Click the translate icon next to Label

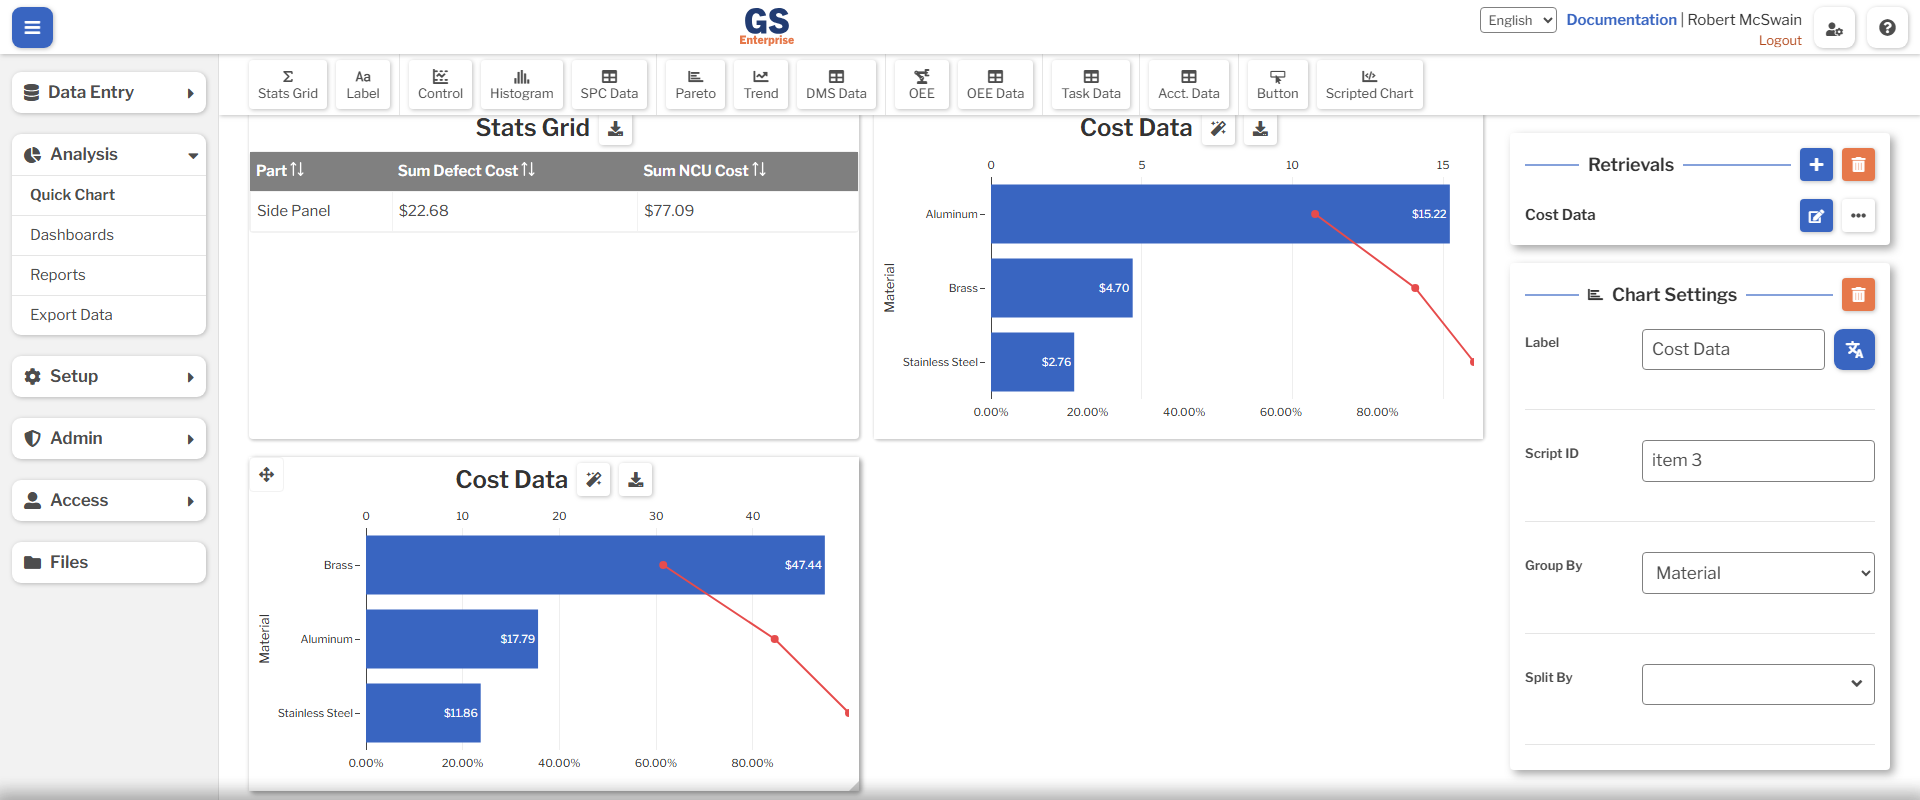[1854, 349]
